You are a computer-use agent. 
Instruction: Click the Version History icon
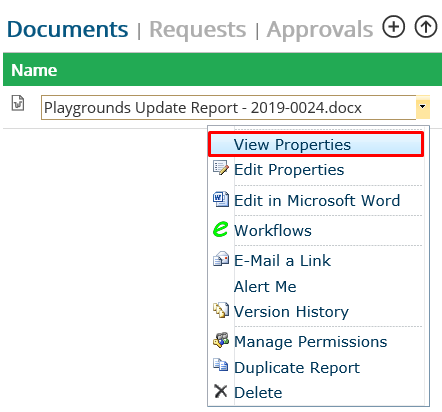click(221, 310)
